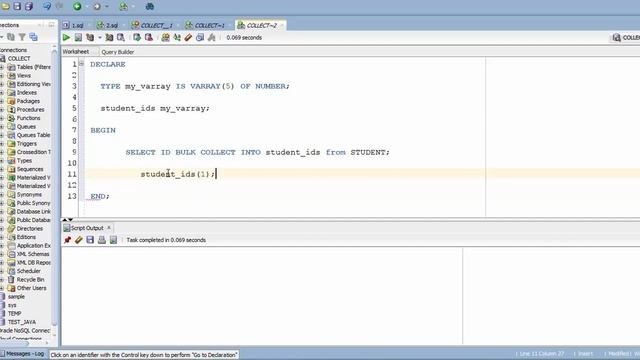This screenshot has height=360, width=640.
Task: Click the binoculars Find DB Object icon
Action: pyautogui.click(x=149, y=6)
